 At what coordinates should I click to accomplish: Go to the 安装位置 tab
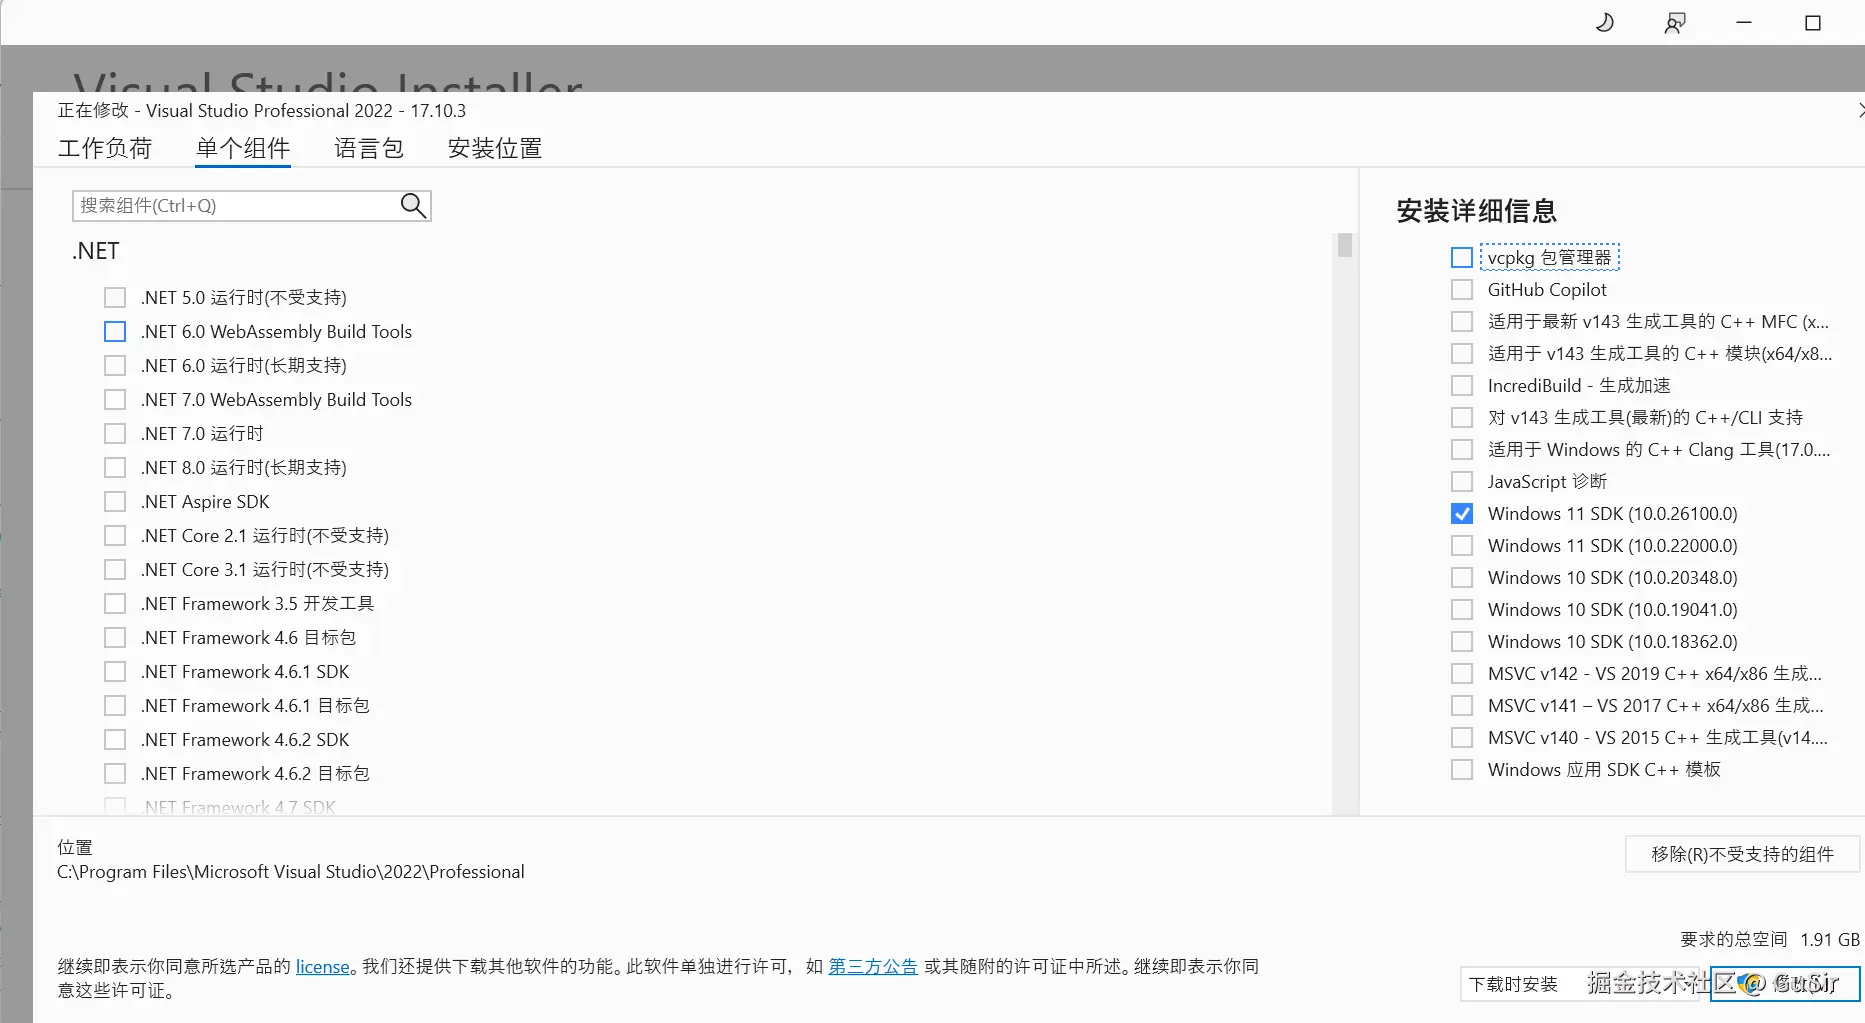495,149
